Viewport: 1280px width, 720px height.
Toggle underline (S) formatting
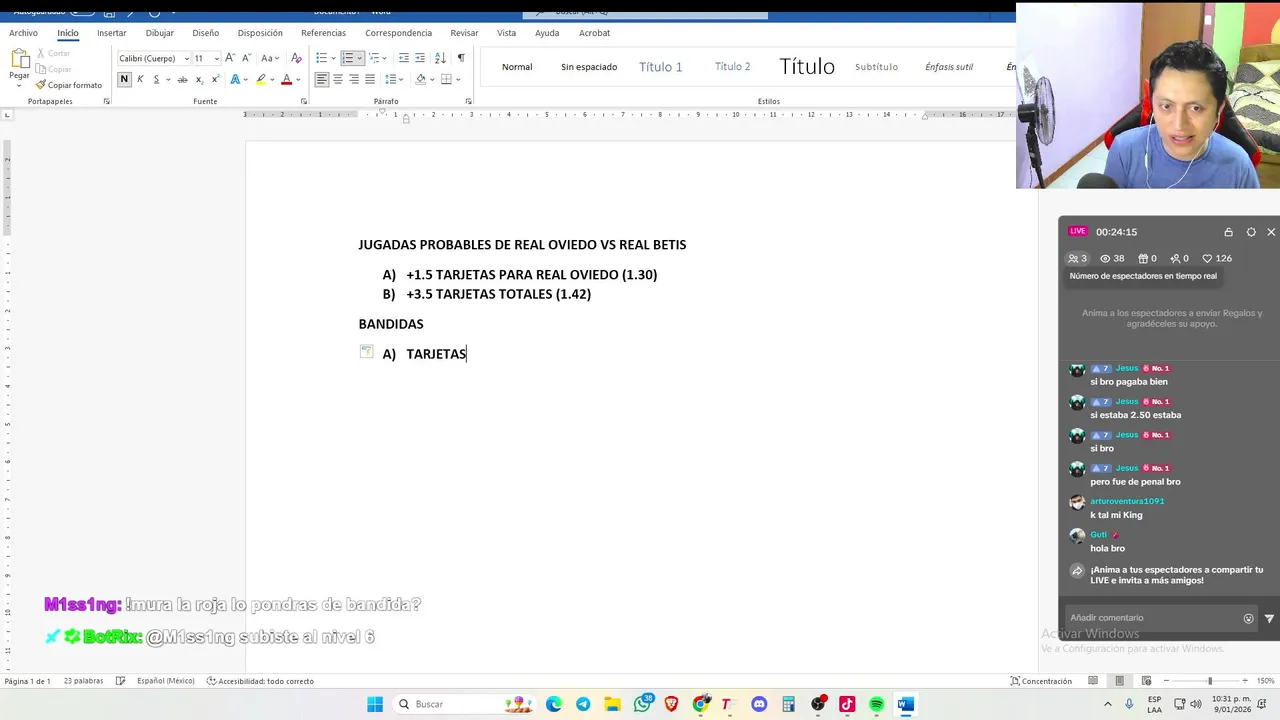(x=155, y=79)
